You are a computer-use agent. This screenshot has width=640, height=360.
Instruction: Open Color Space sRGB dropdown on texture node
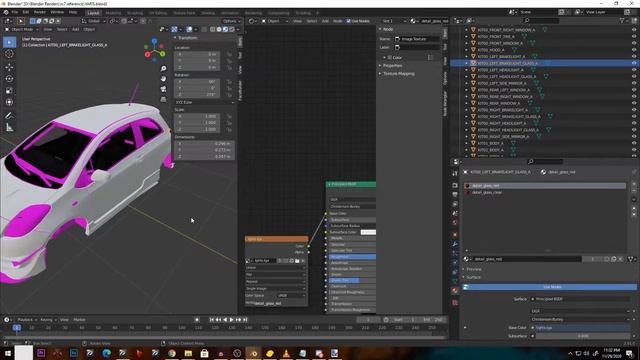[x=291, y=296]
